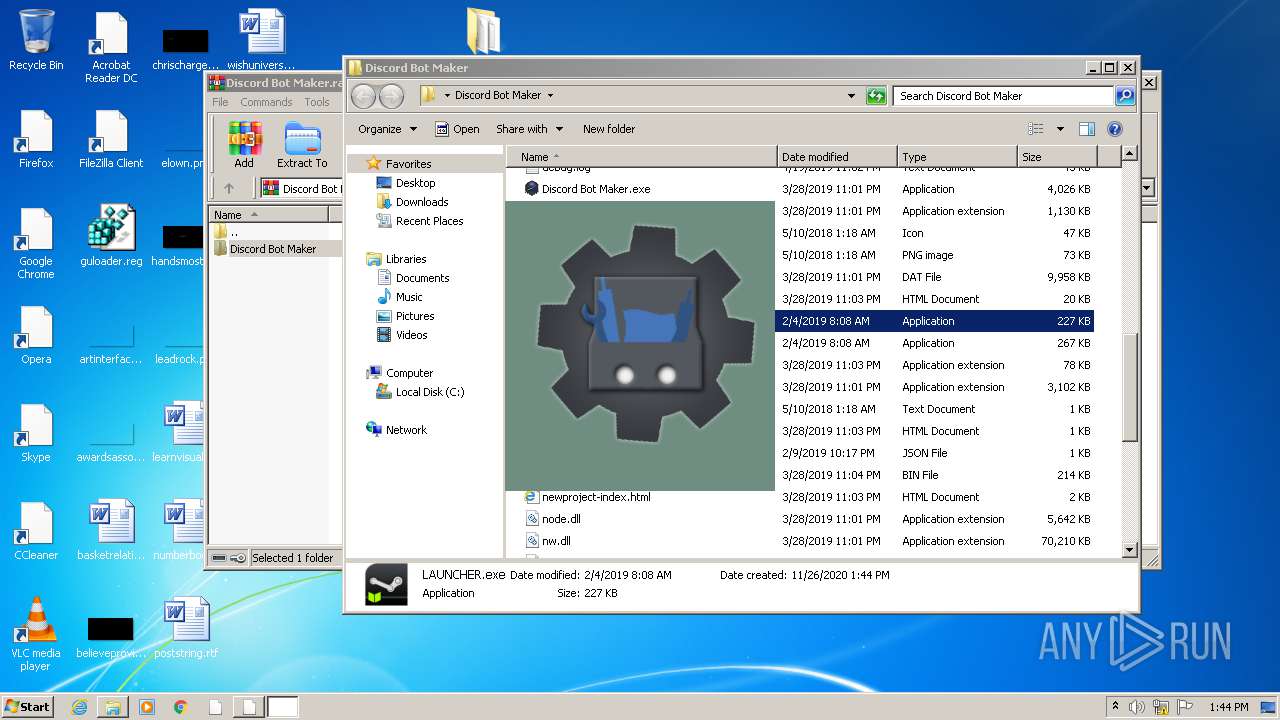Open WinRAR Commands menu
The height and width of the screenshot is (720, 1280).
point(266,102)
